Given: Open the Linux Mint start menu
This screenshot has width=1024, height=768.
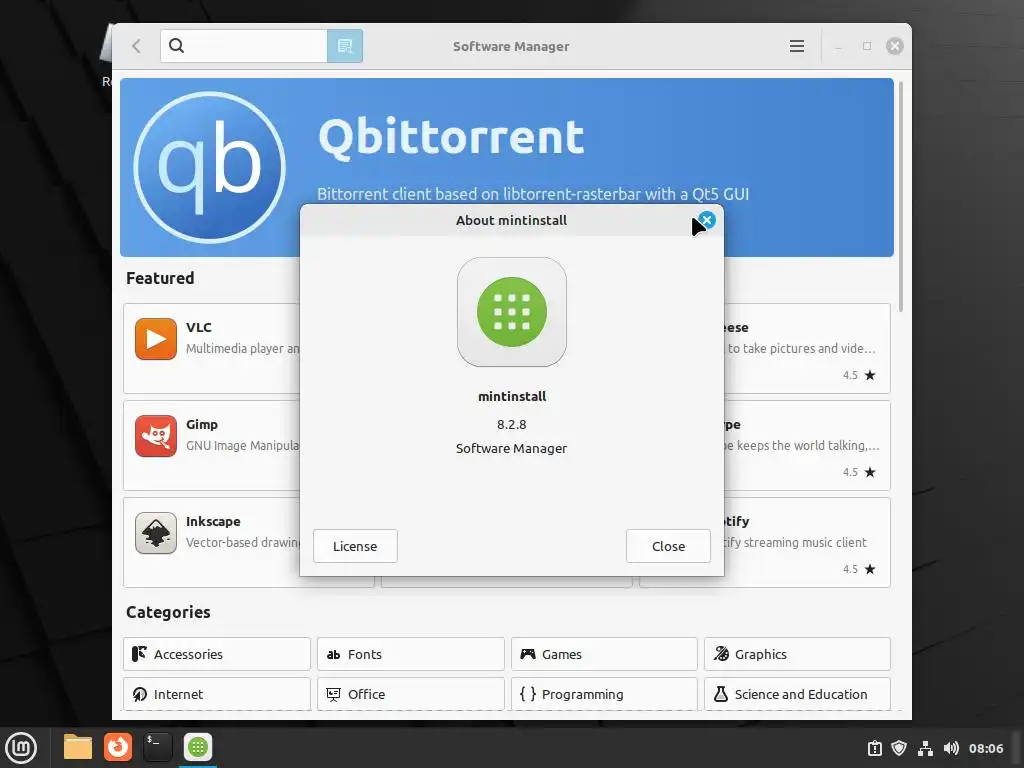Looking at the screenshot, I should [21, 747].
